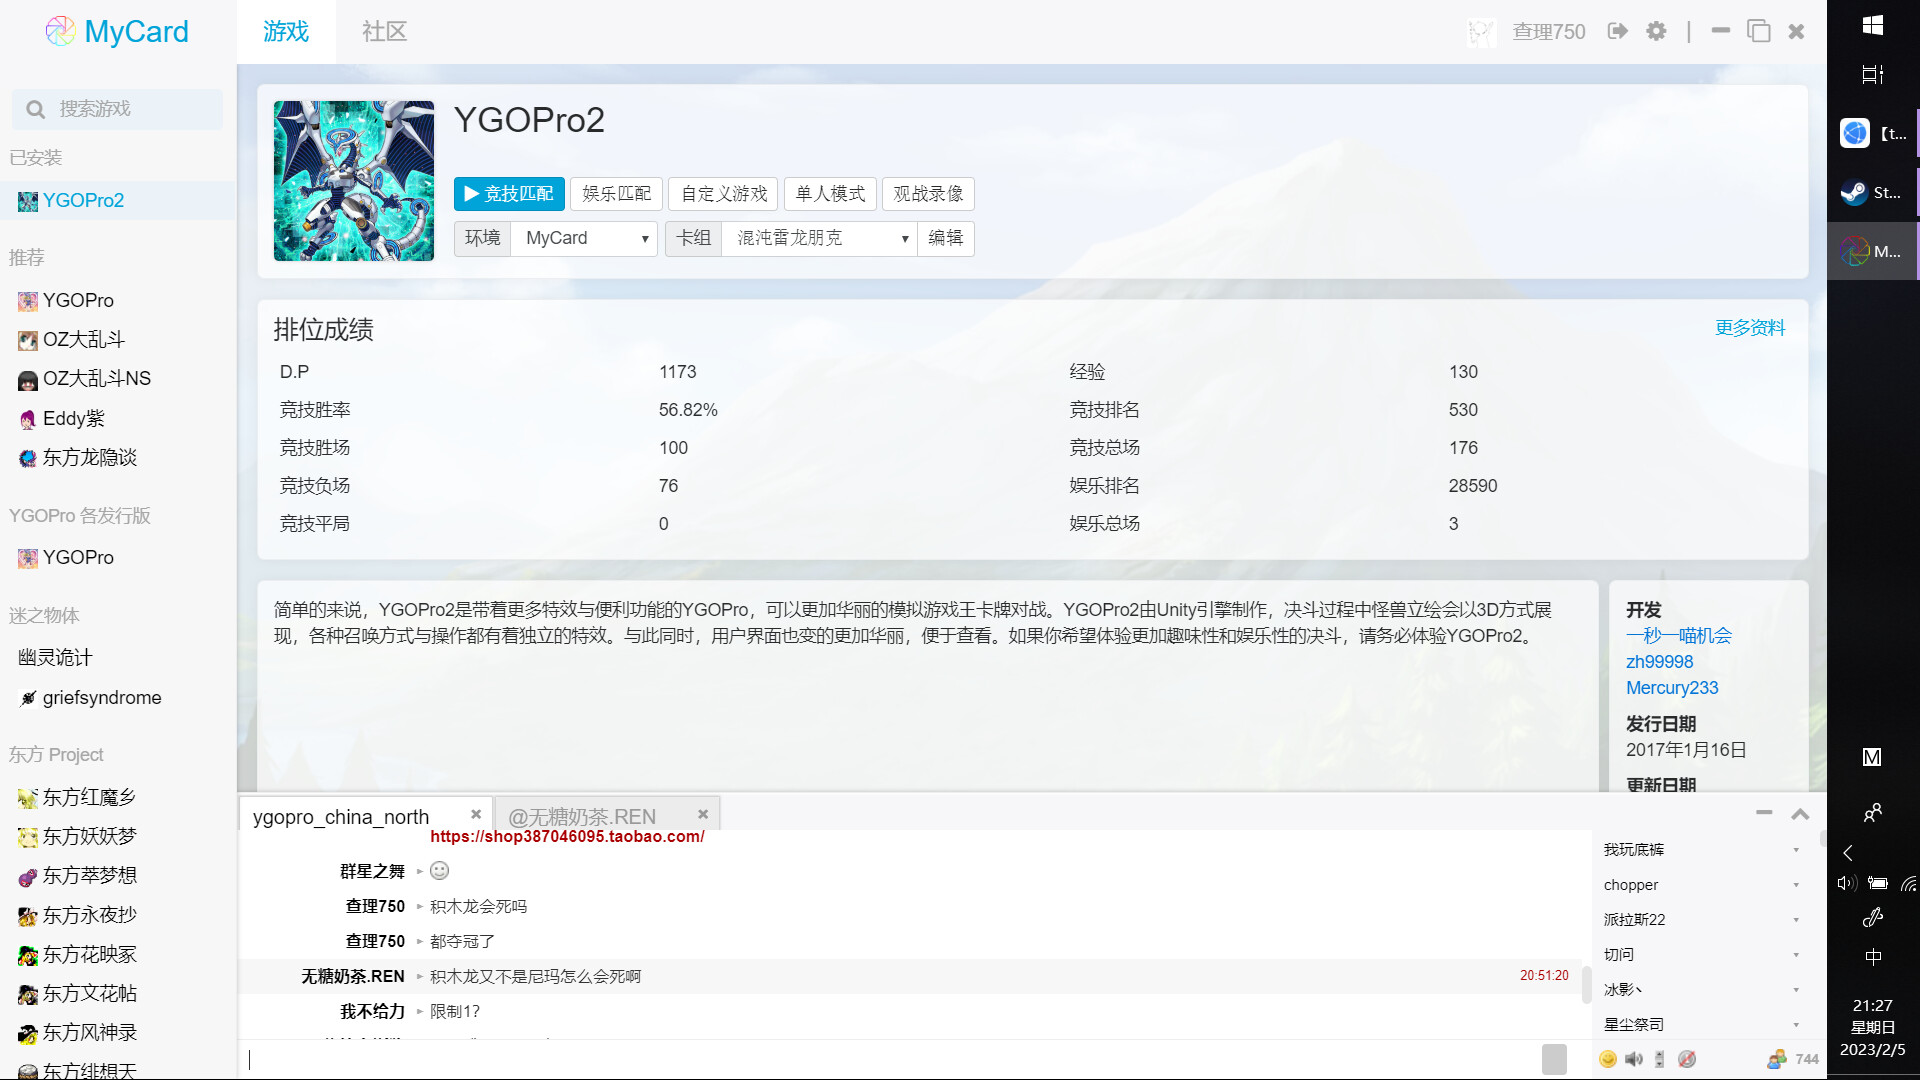Click username 查理750 in the header

1549,32
